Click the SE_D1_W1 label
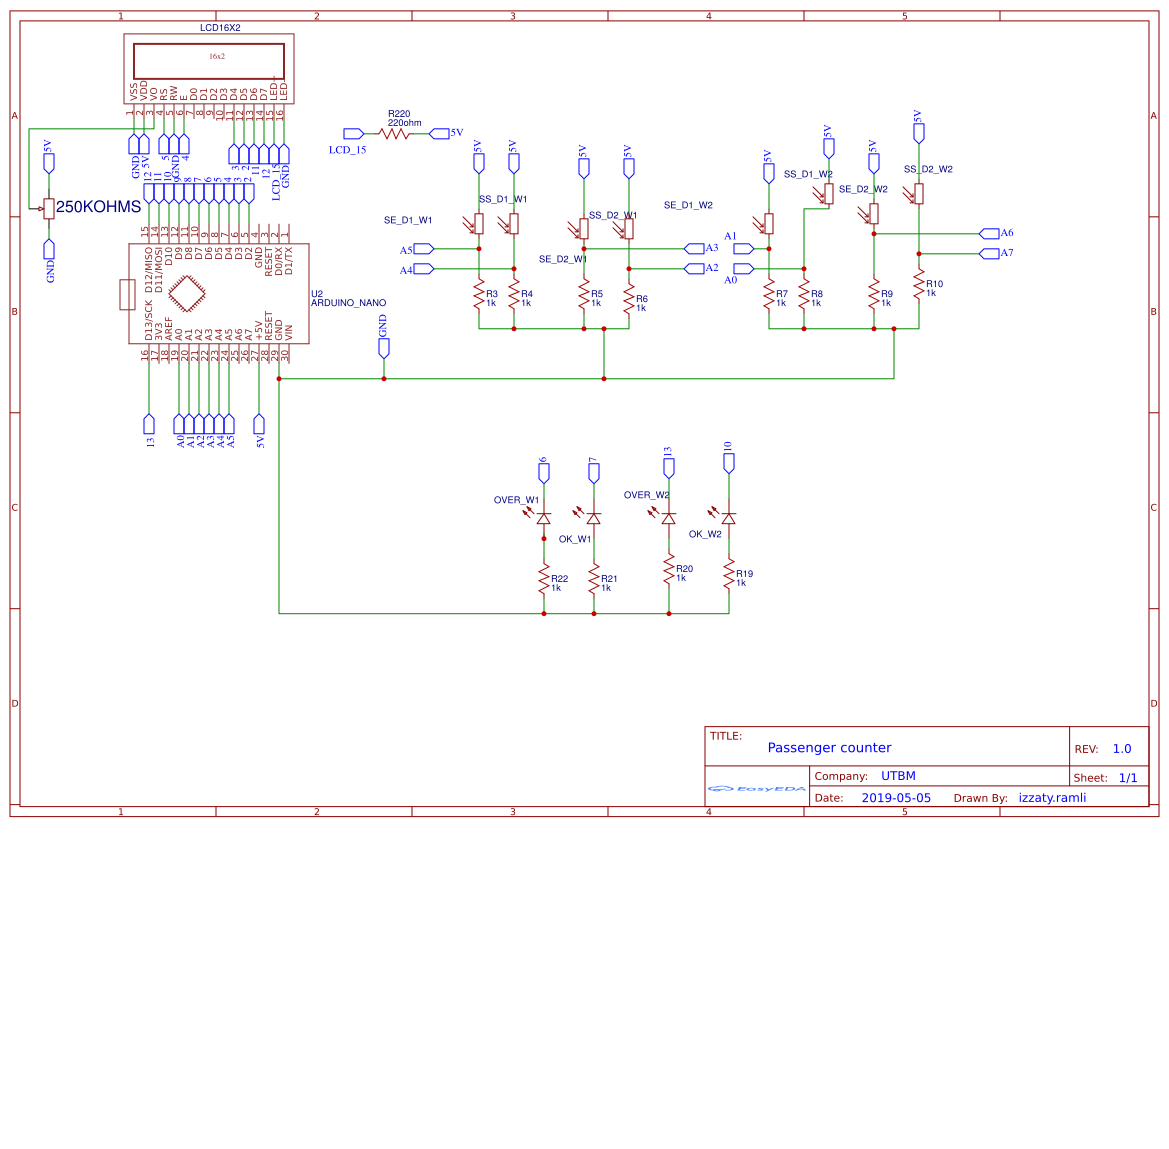This screenshot has width=1169, height=1149. click(408, 220)
